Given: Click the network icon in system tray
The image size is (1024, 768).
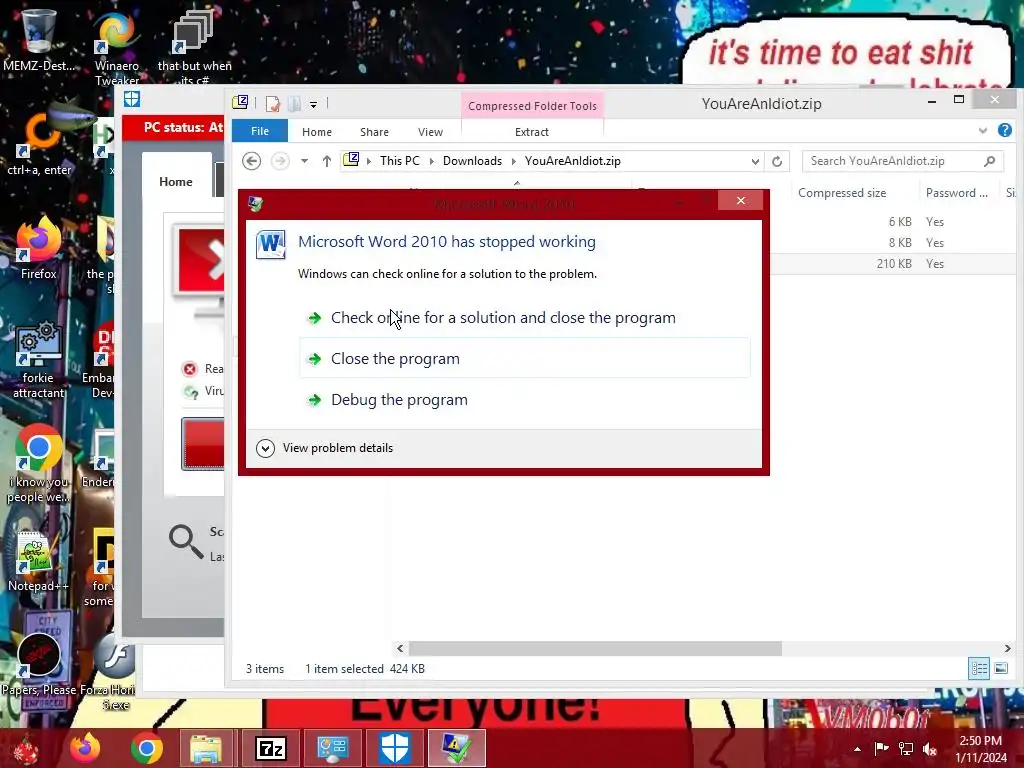Looking at the screenshot, I should (906, 748).
